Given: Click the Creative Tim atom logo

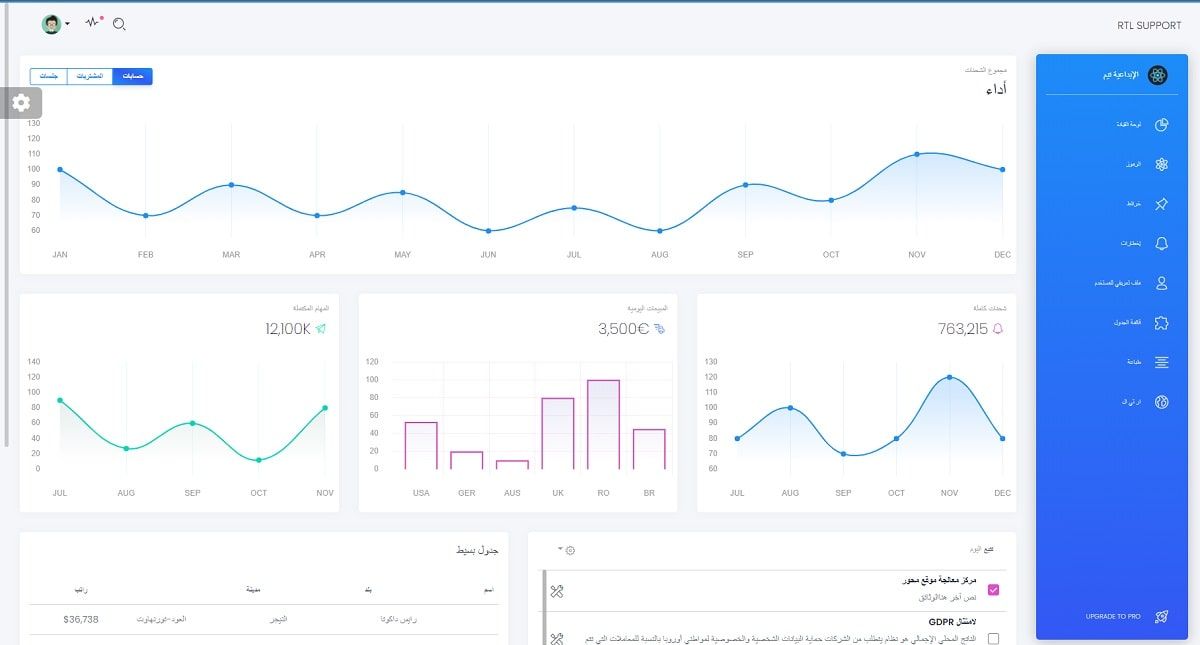Looking at the screenshot, I should click(x=1158, y=74).
